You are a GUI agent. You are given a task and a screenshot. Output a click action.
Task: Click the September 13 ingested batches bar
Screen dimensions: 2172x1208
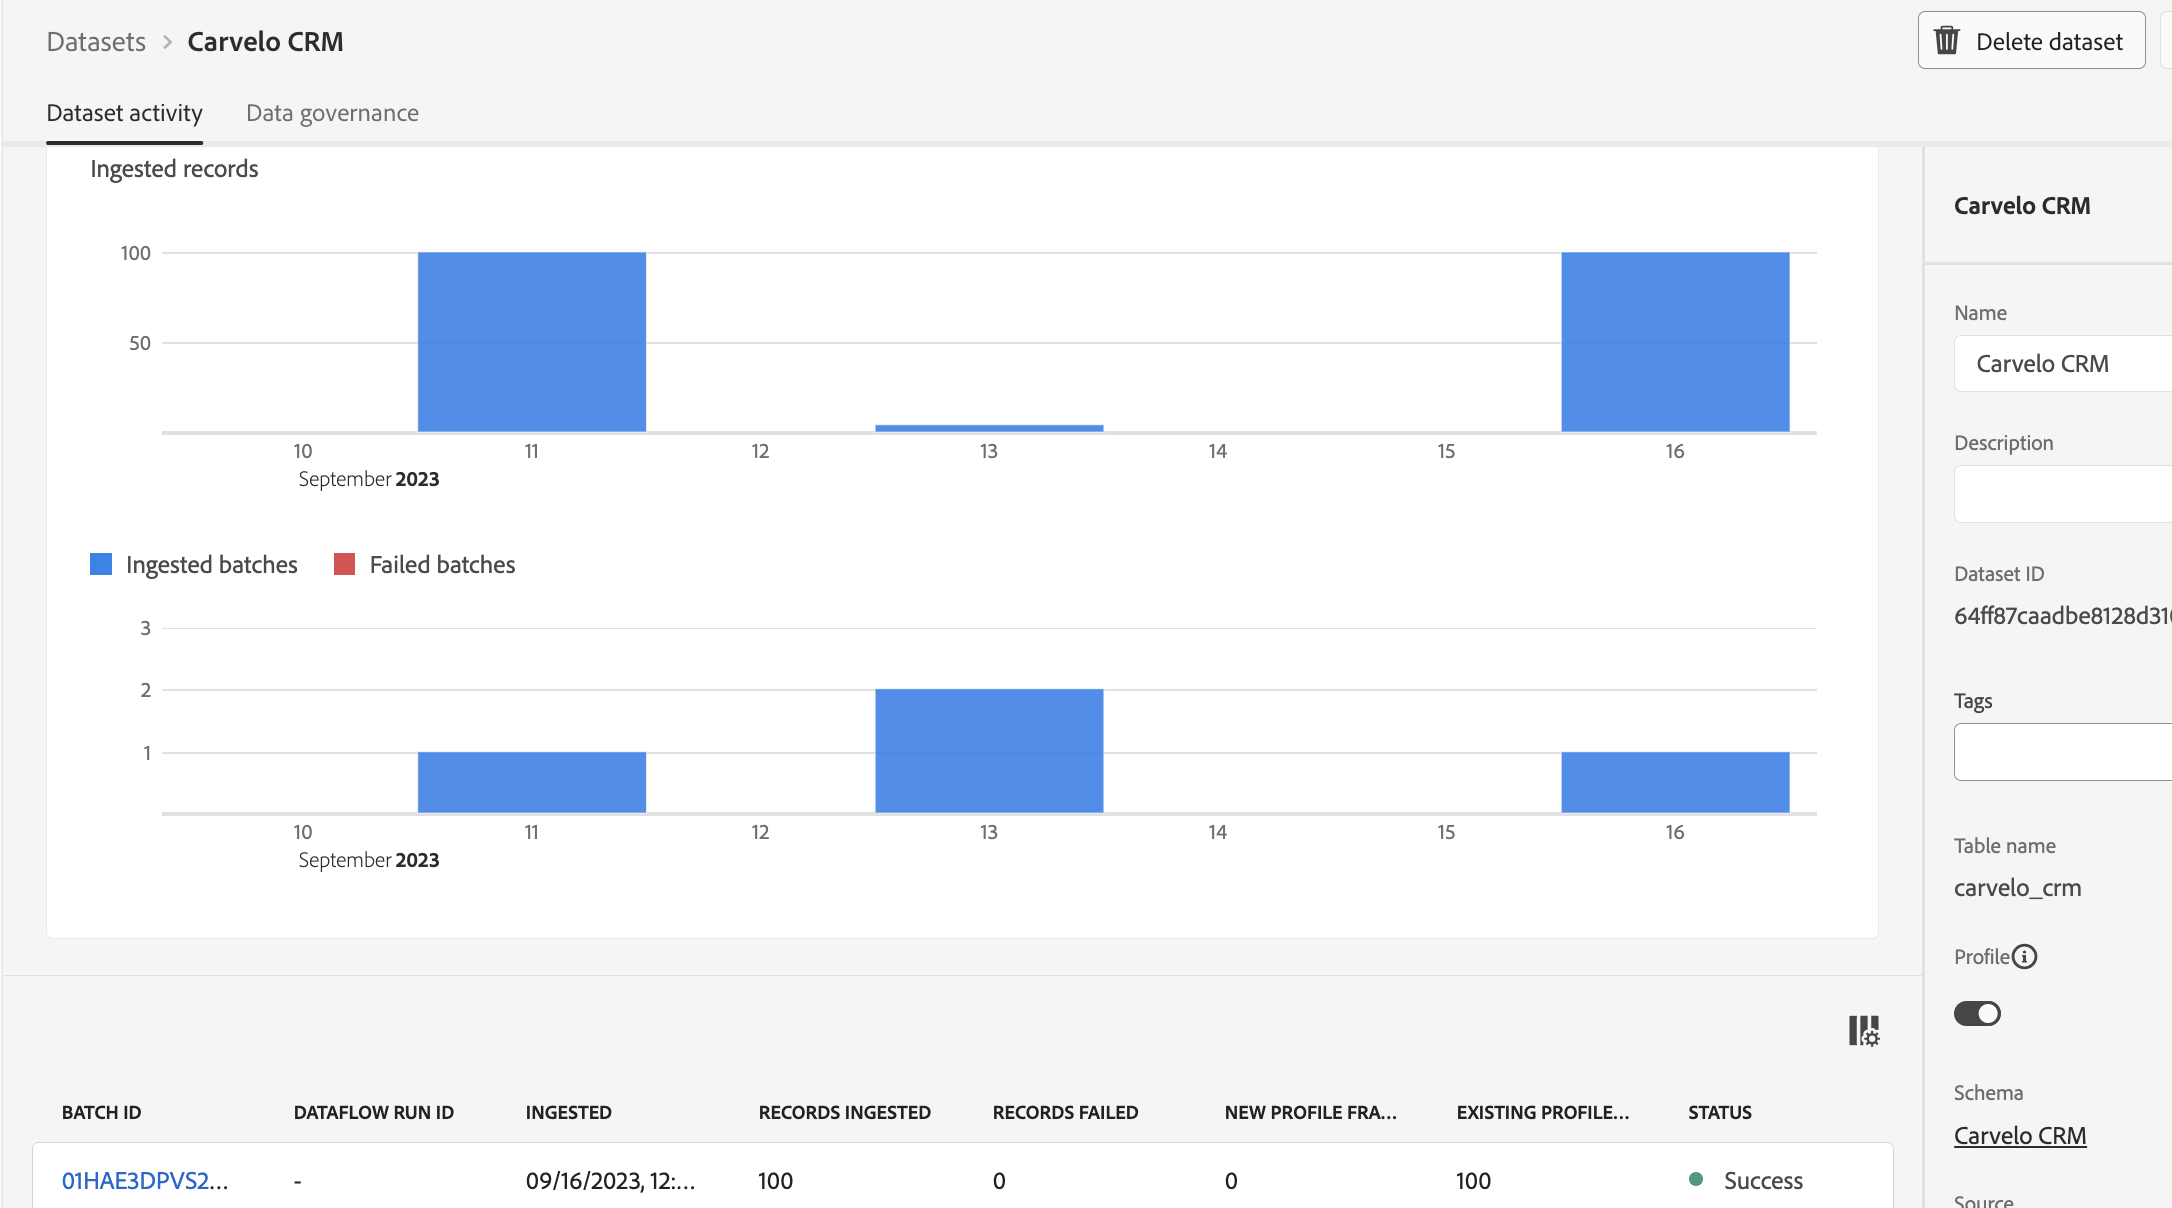coord(989,751)
